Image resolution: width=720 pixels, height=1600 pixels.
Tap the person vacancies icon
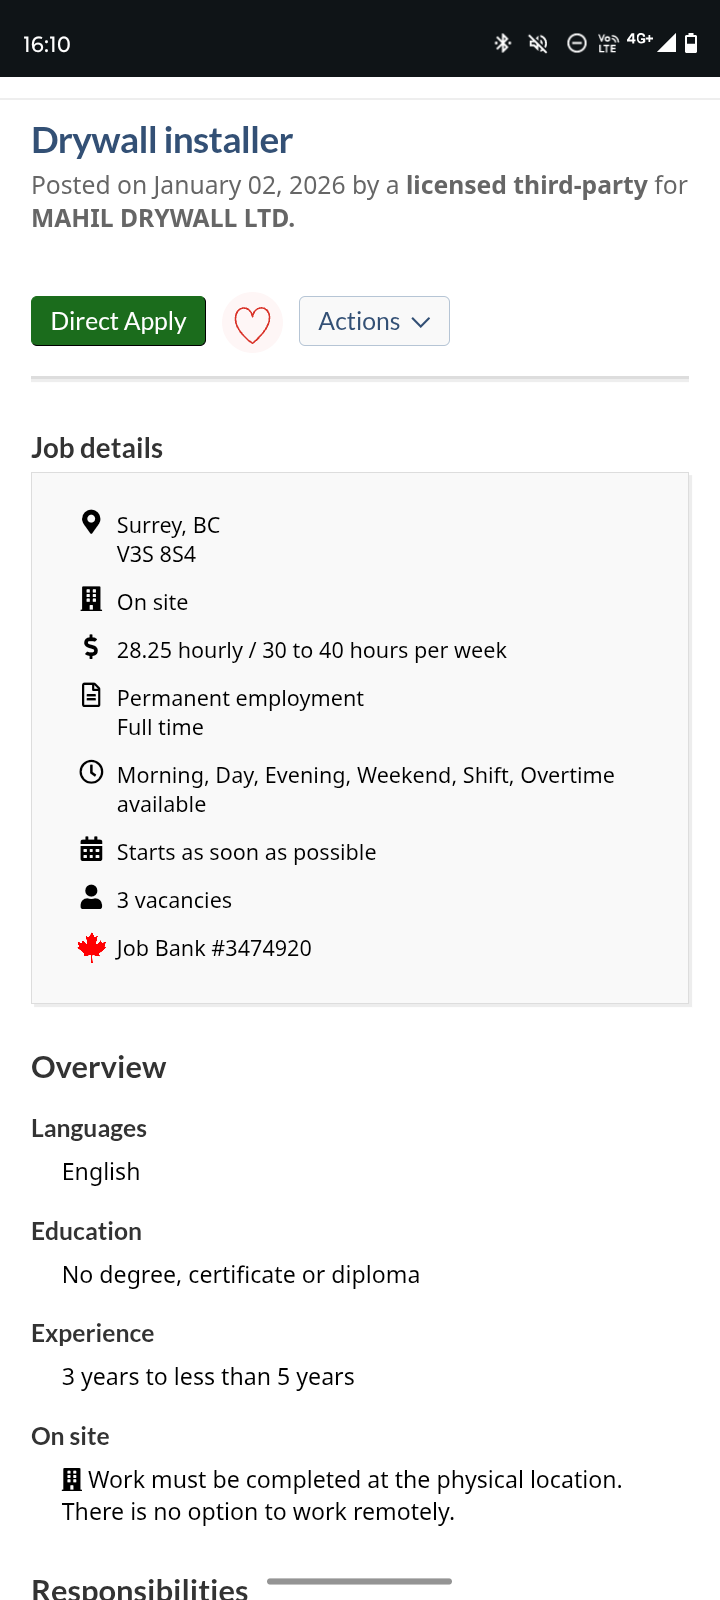point(91,897)
